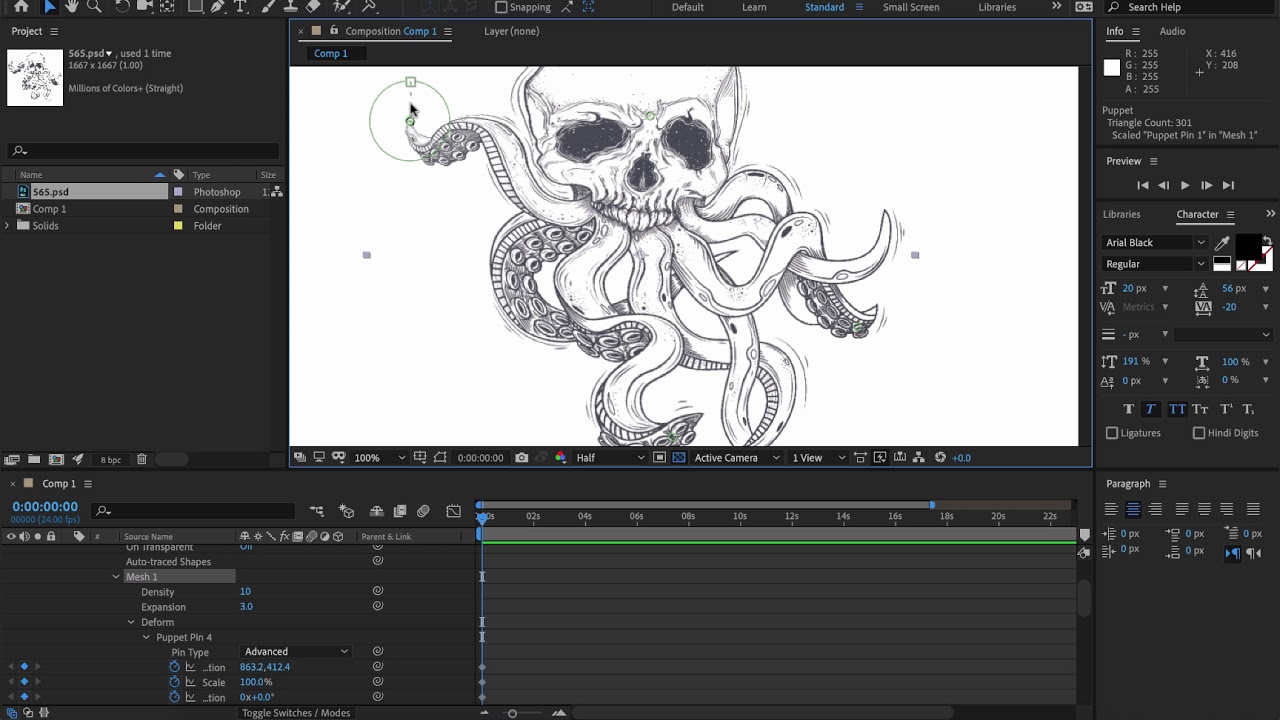
Task: Jump to the first frame in Preview
Action: coord(1142,185)
